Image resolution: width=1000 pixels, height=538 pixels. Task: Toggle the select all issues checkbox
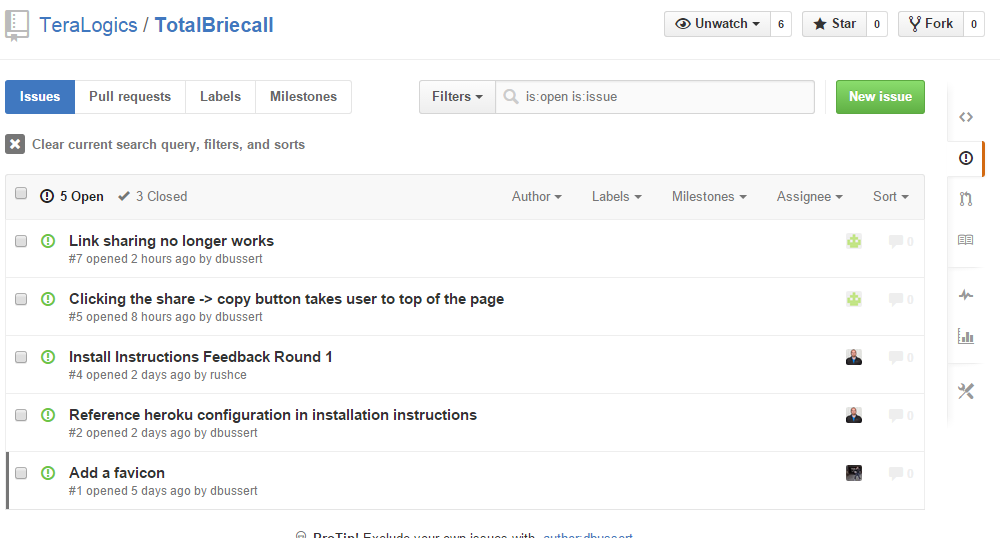tap(21, 194)
